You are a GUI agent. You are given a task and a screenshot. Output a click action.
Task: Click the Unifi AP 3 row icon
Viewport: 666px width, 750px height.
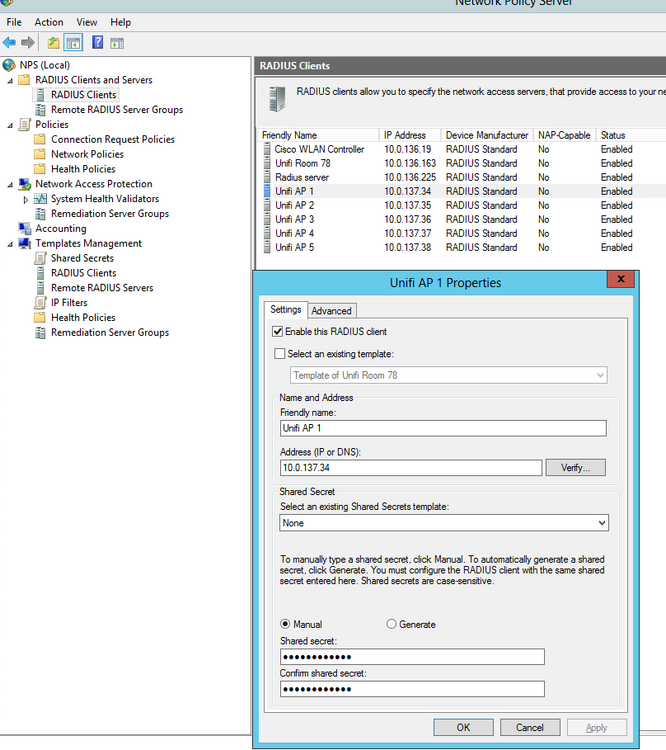[x=267, y=219]
